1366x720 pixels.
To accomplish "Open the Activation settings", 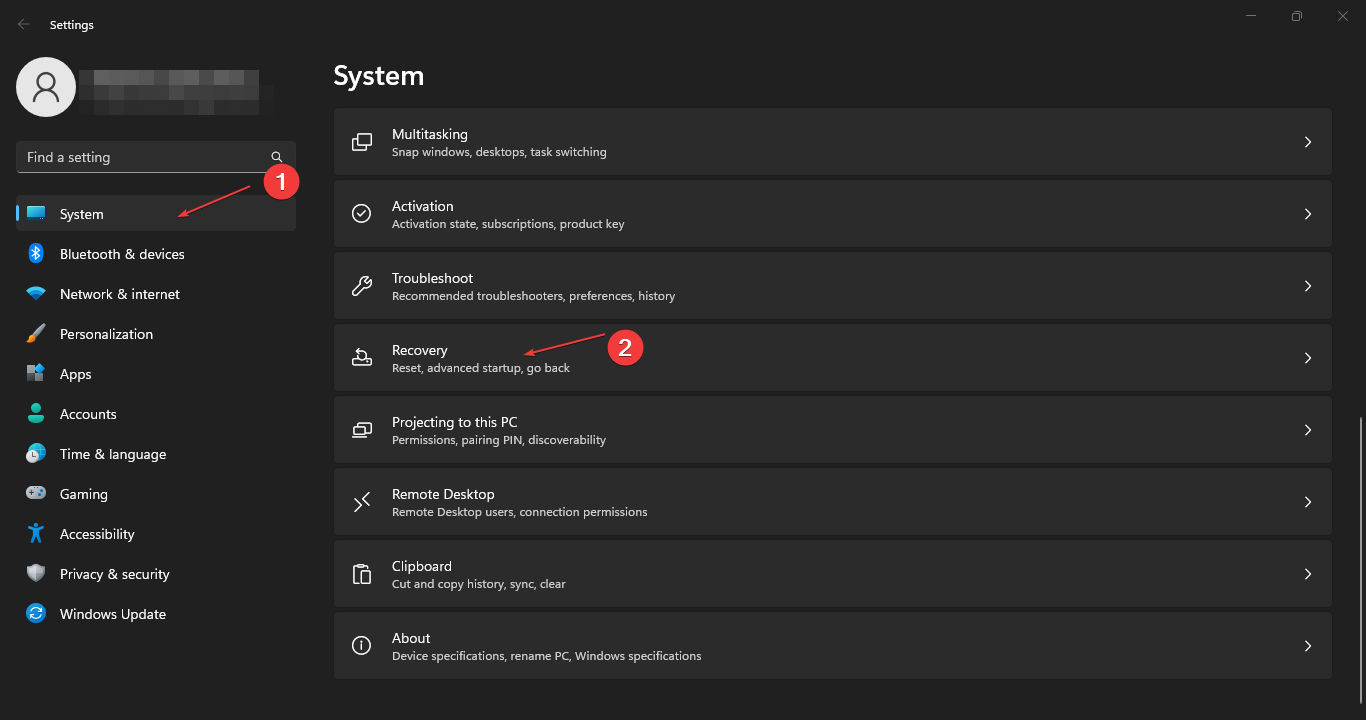I will tap(833, 214).
